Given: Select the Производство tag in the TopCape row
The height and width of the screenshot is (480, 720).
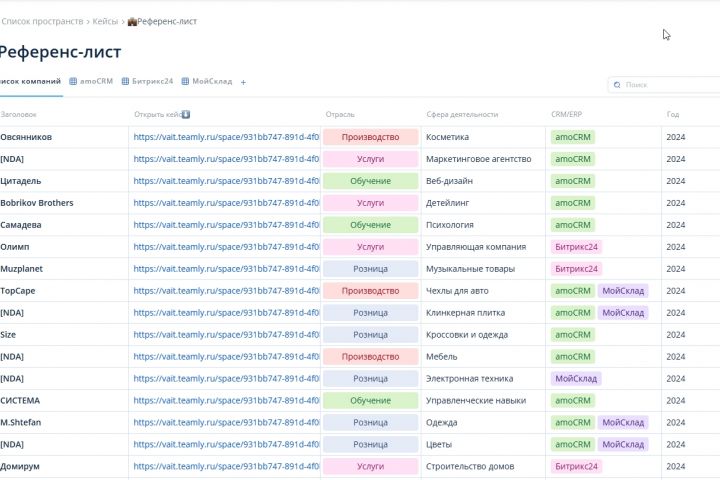Looking at the screenshot, I should [x=370, y=291].
